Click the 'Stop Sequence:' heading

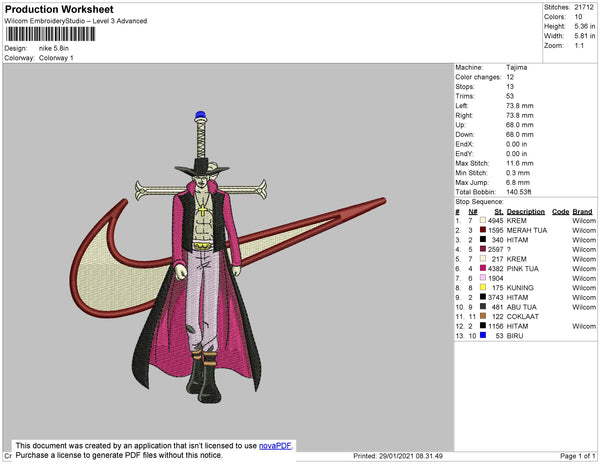479,202
